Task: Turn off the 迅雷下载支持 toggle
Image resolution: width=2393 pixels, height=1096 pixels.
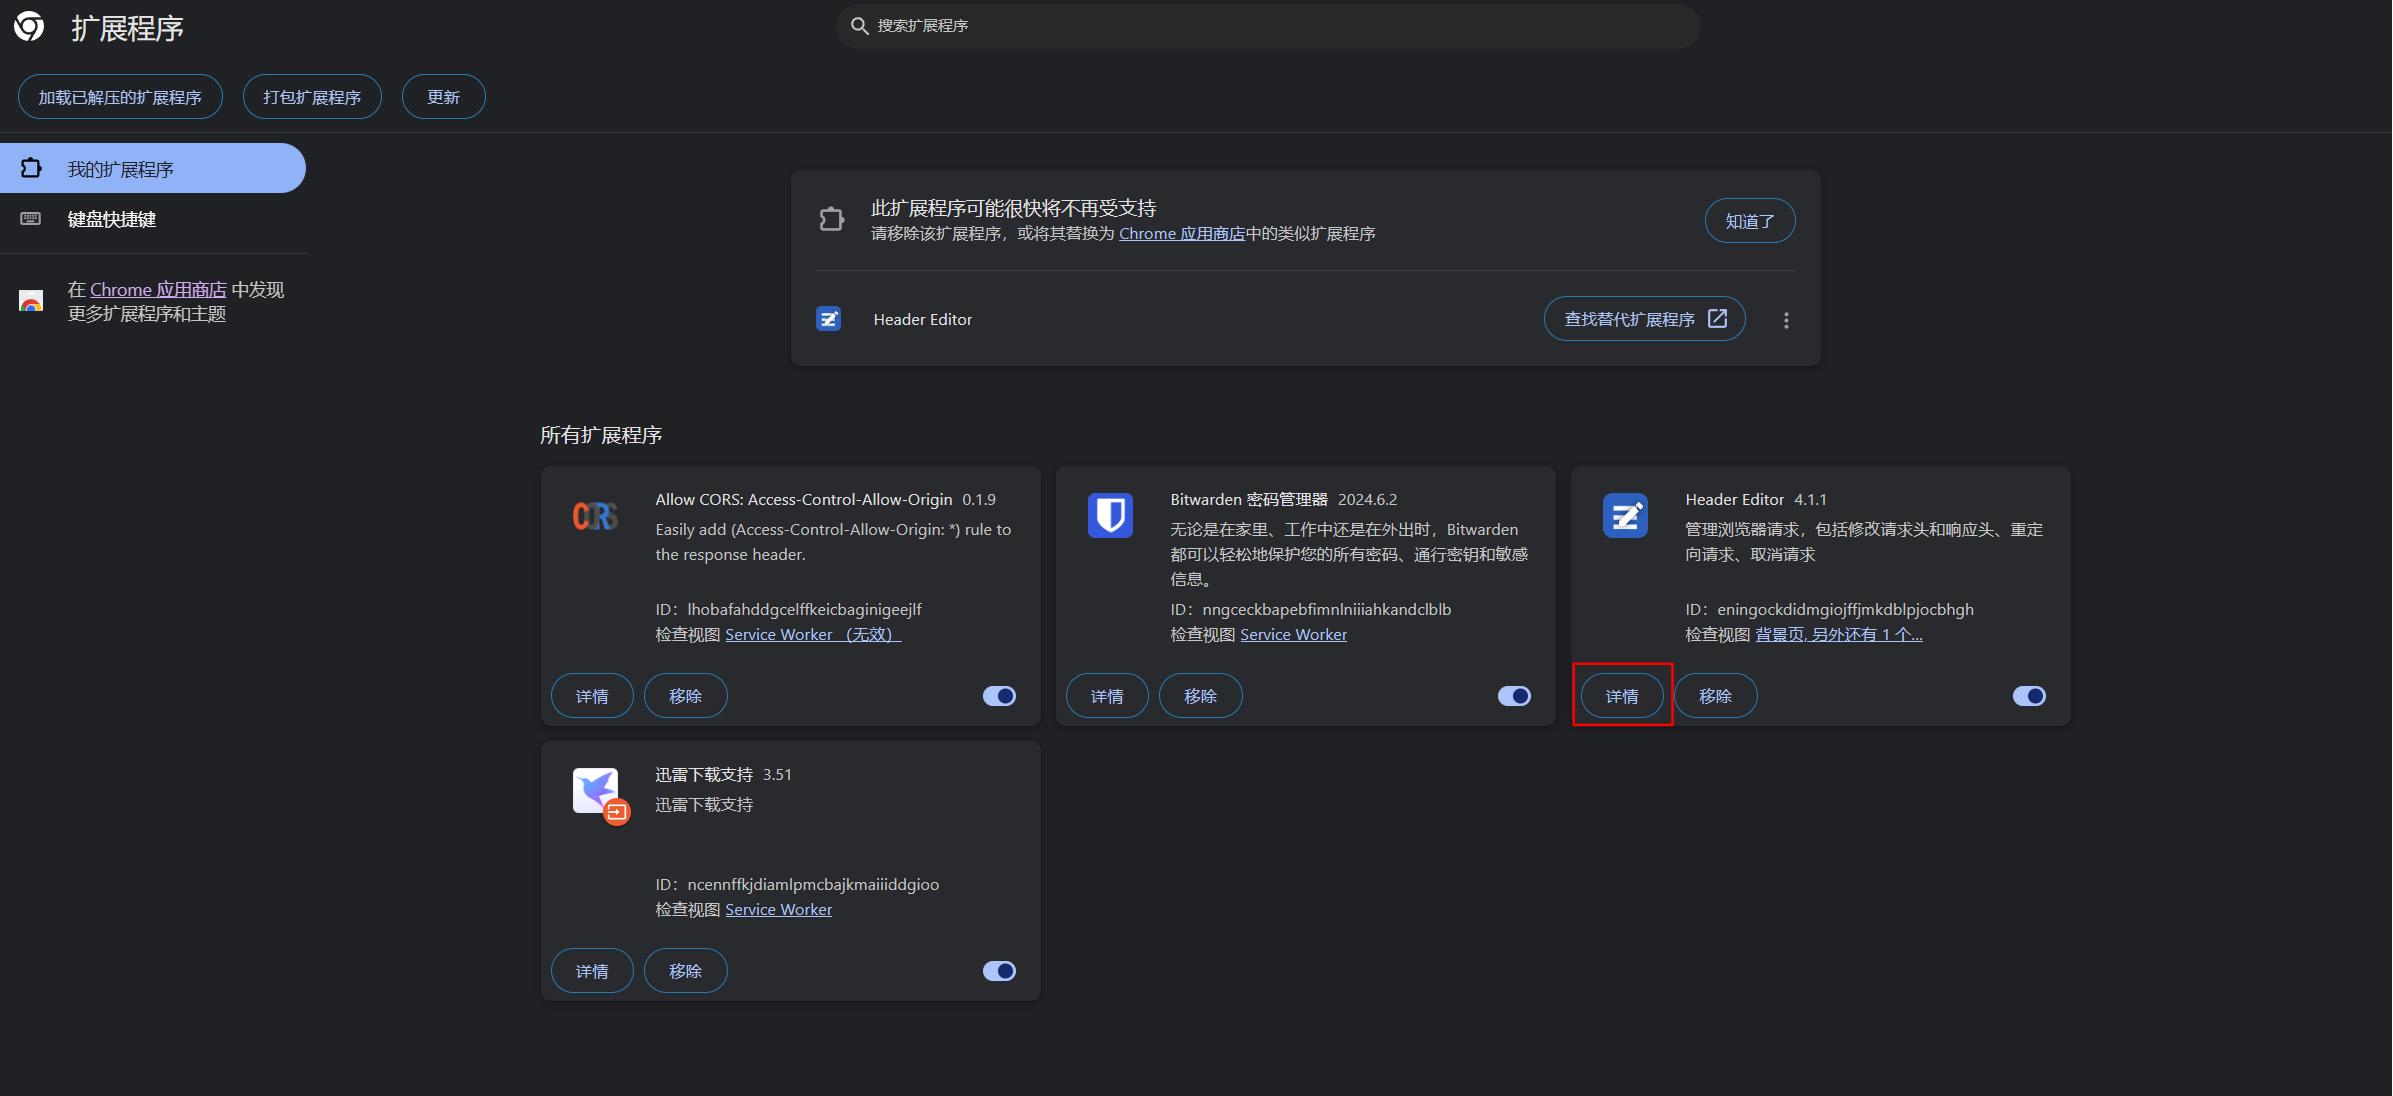Action: (x=999, y=971)
